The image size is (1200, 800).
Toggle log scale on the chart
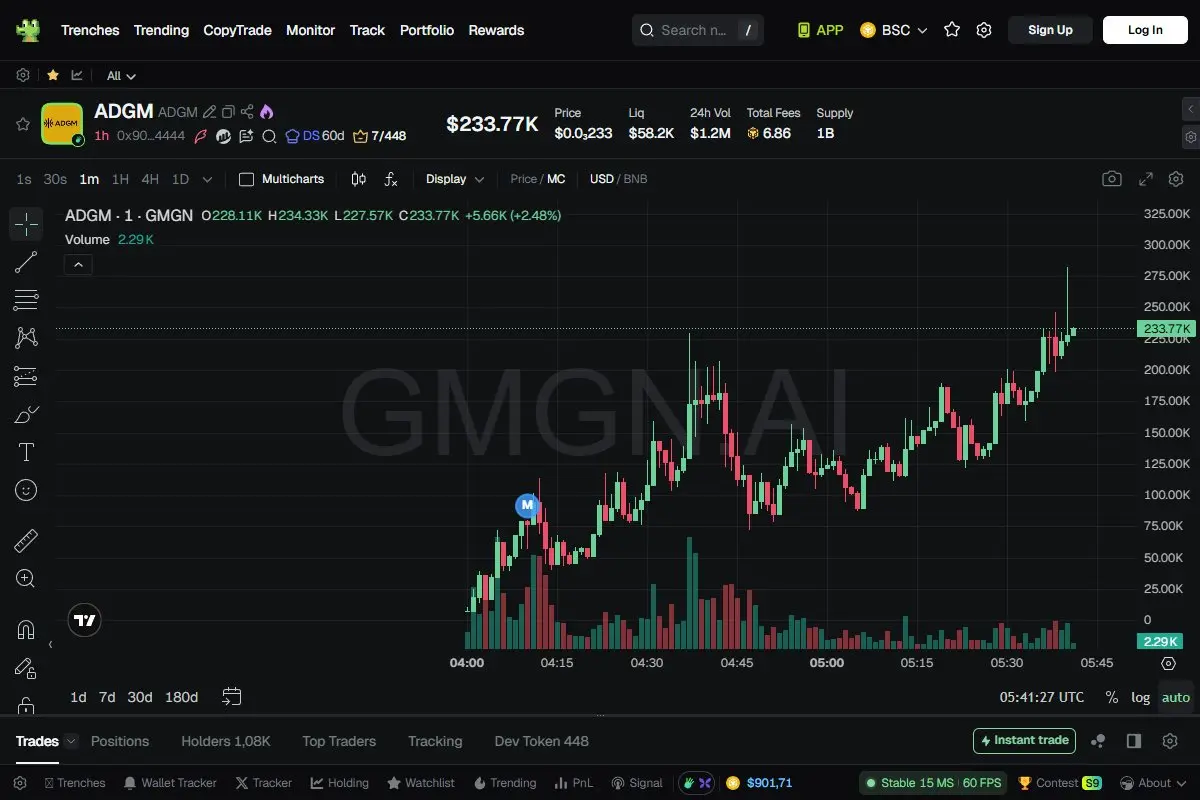tap(1140, 697)
